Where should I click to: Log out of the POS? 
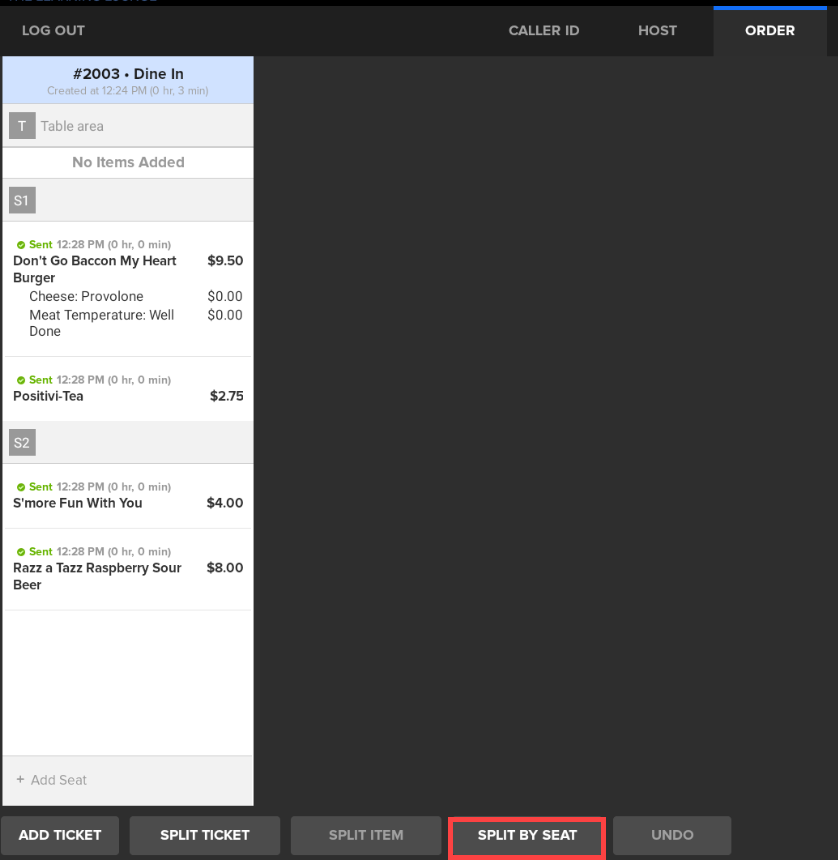53,30
